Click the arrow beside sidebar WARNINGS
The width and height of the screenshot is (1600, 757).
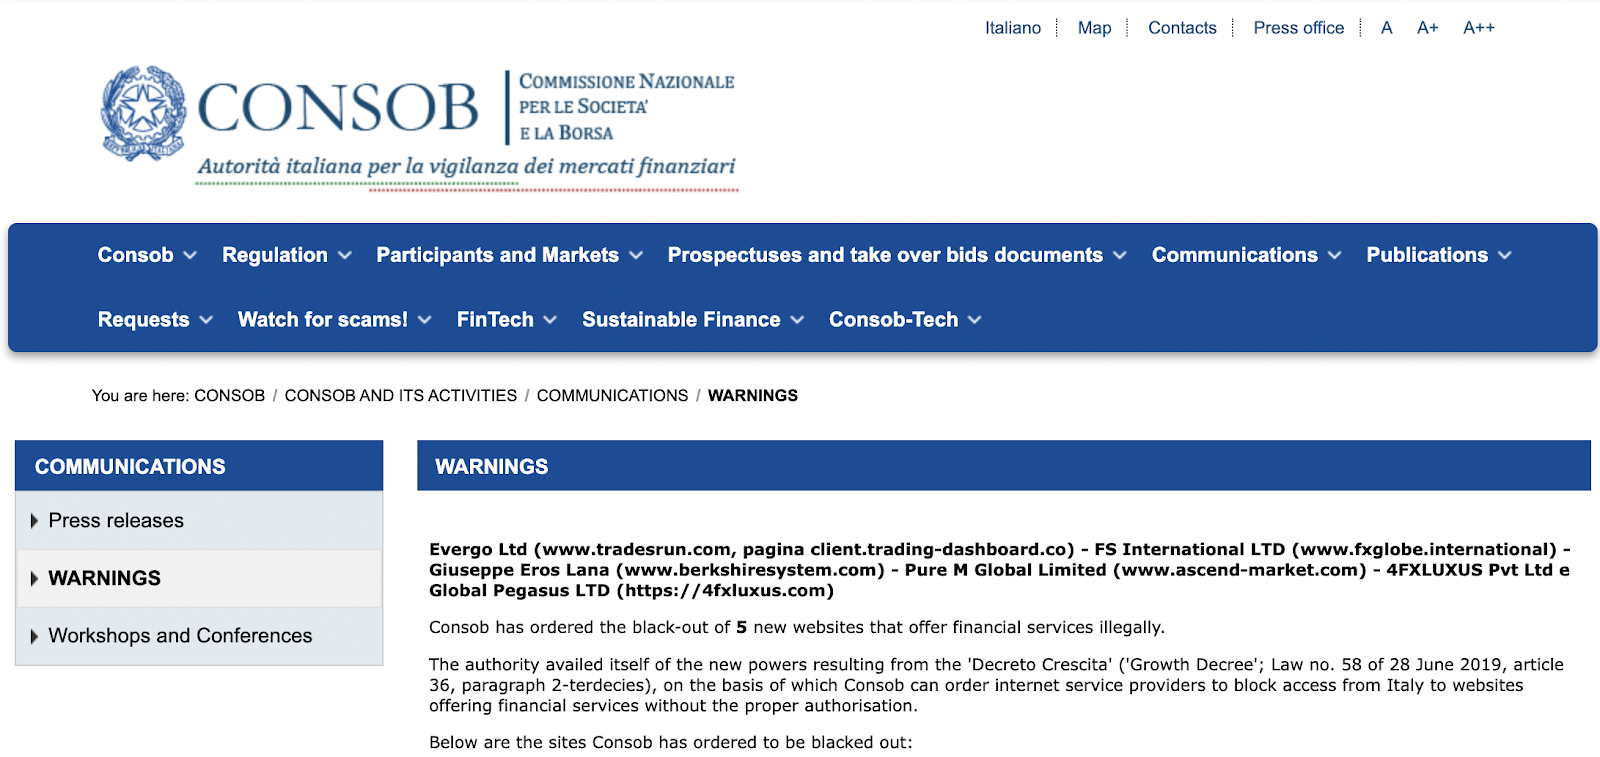(x=34, y=579)
